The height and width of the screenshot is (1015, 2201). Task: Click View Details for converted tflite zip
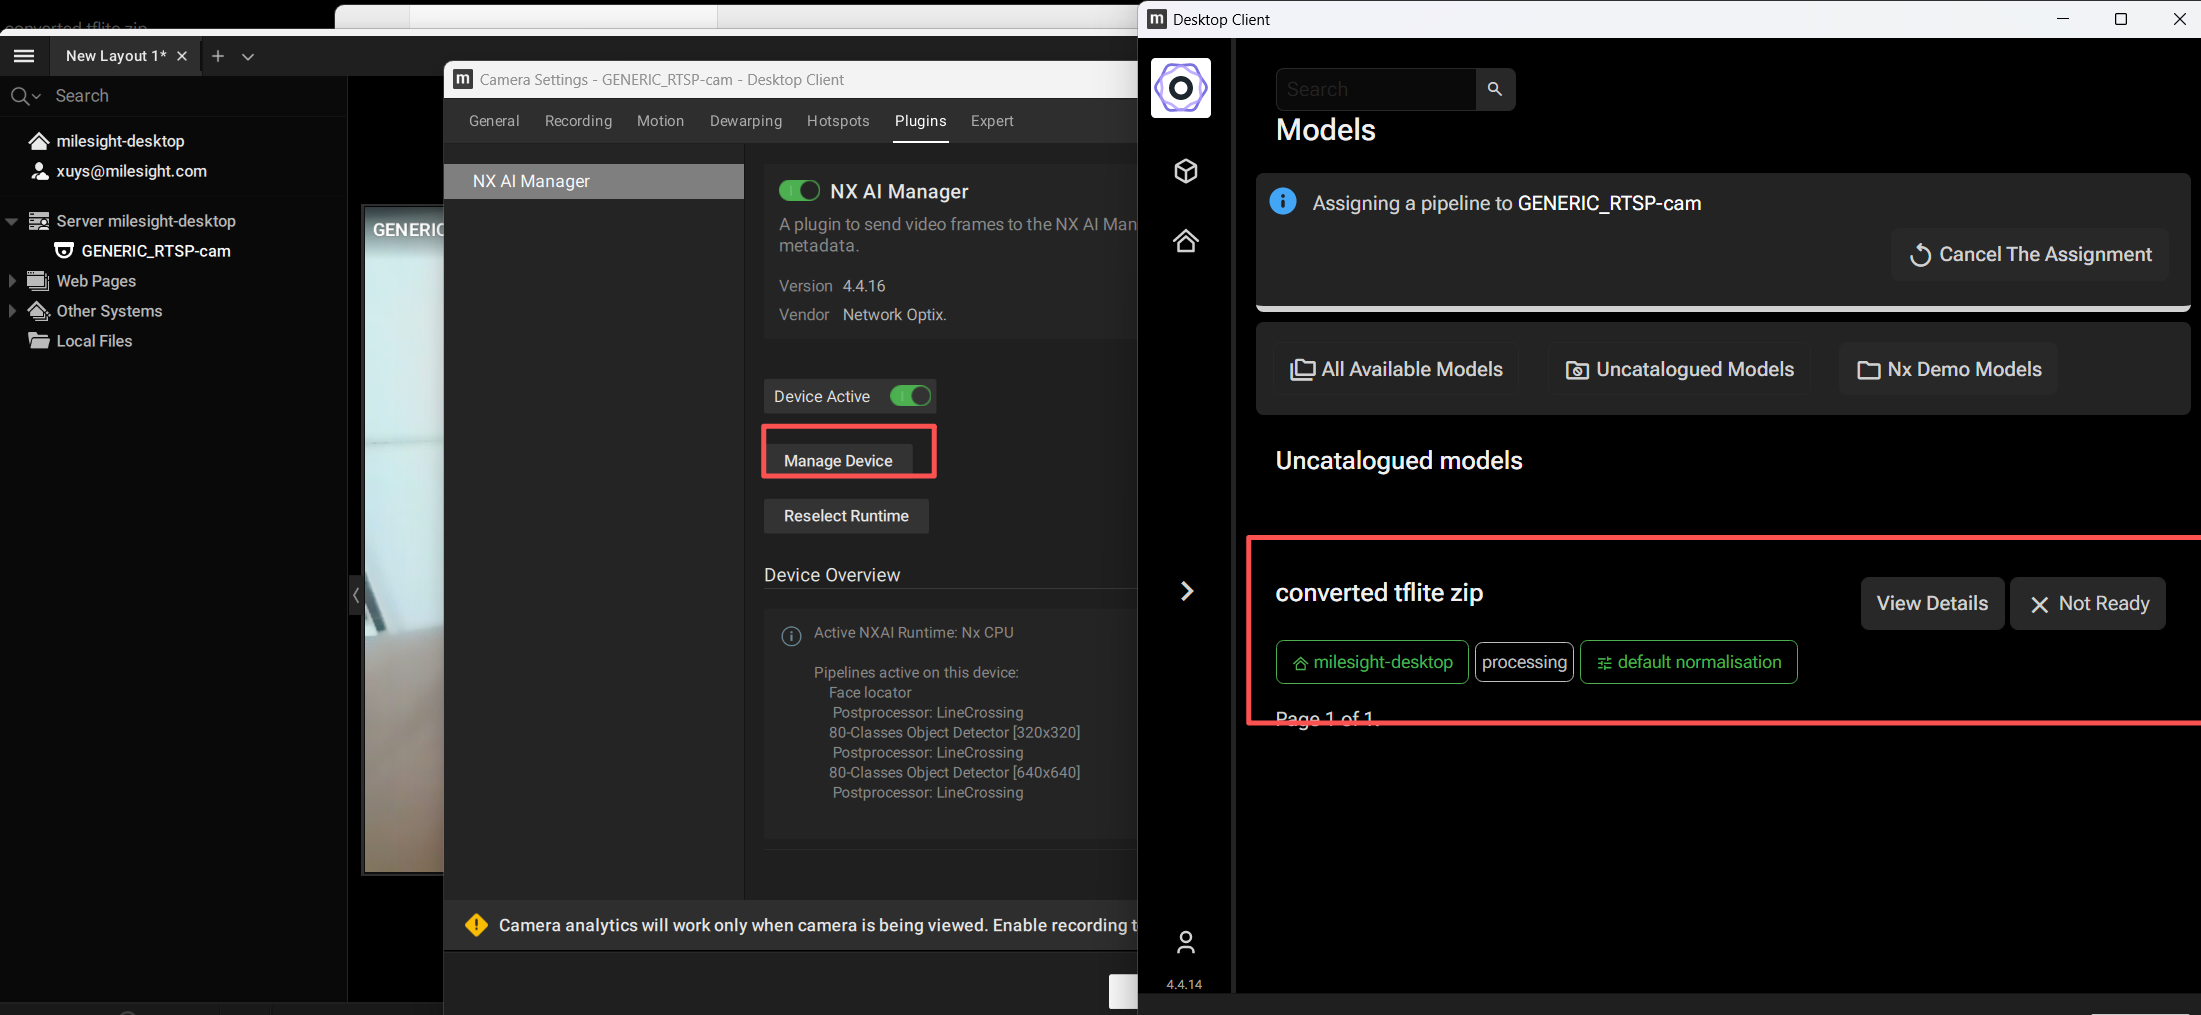[x=1931, y=603]
